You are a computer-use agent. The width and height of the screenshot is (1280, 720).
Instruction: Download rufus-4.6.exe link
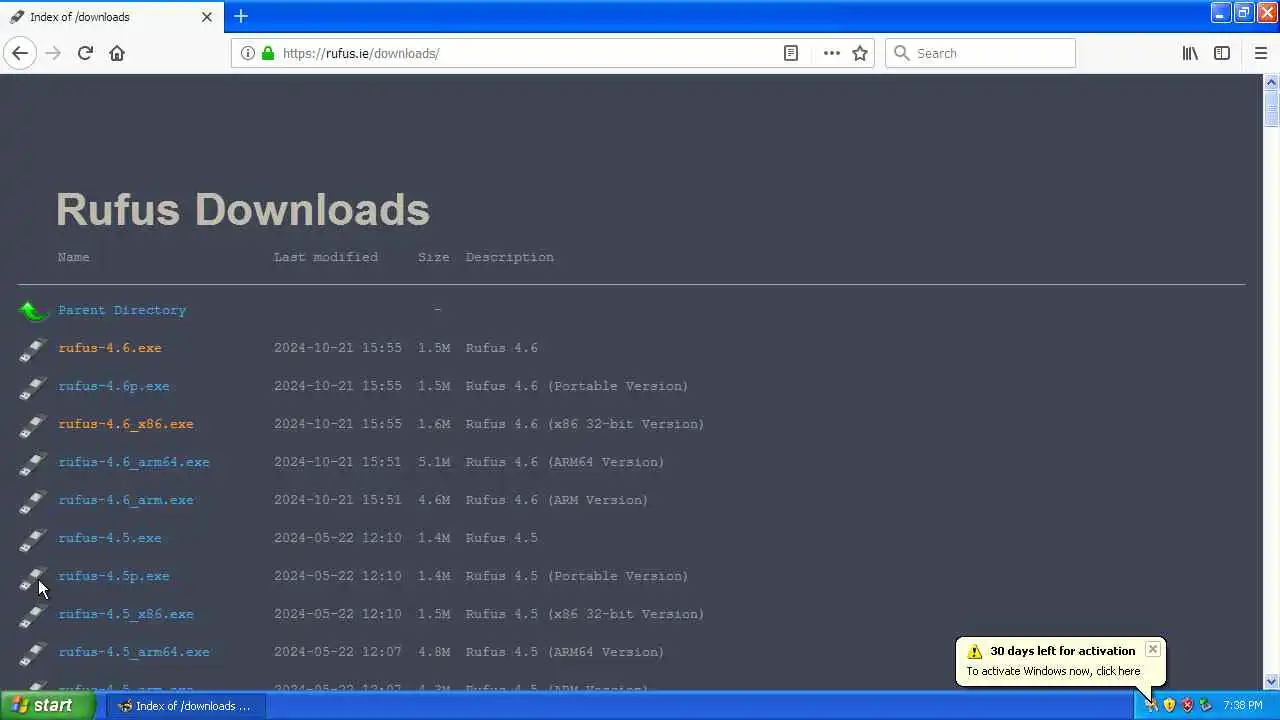[109, 348]
